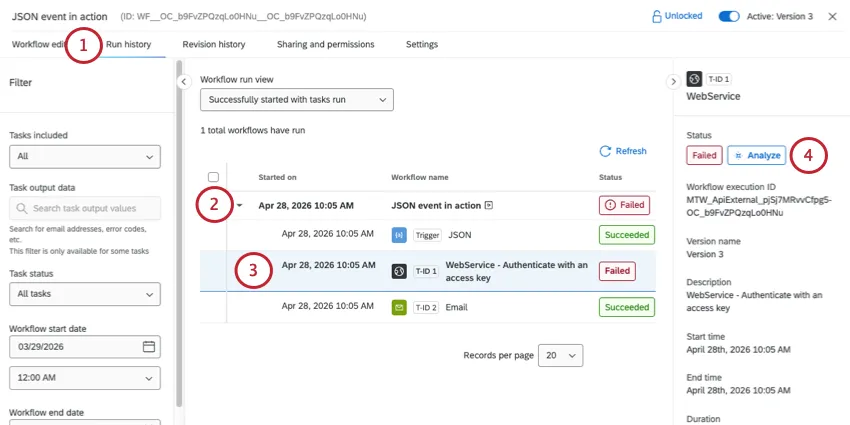Open the Run history tab
850x425 pixels.
coord(128,44)
